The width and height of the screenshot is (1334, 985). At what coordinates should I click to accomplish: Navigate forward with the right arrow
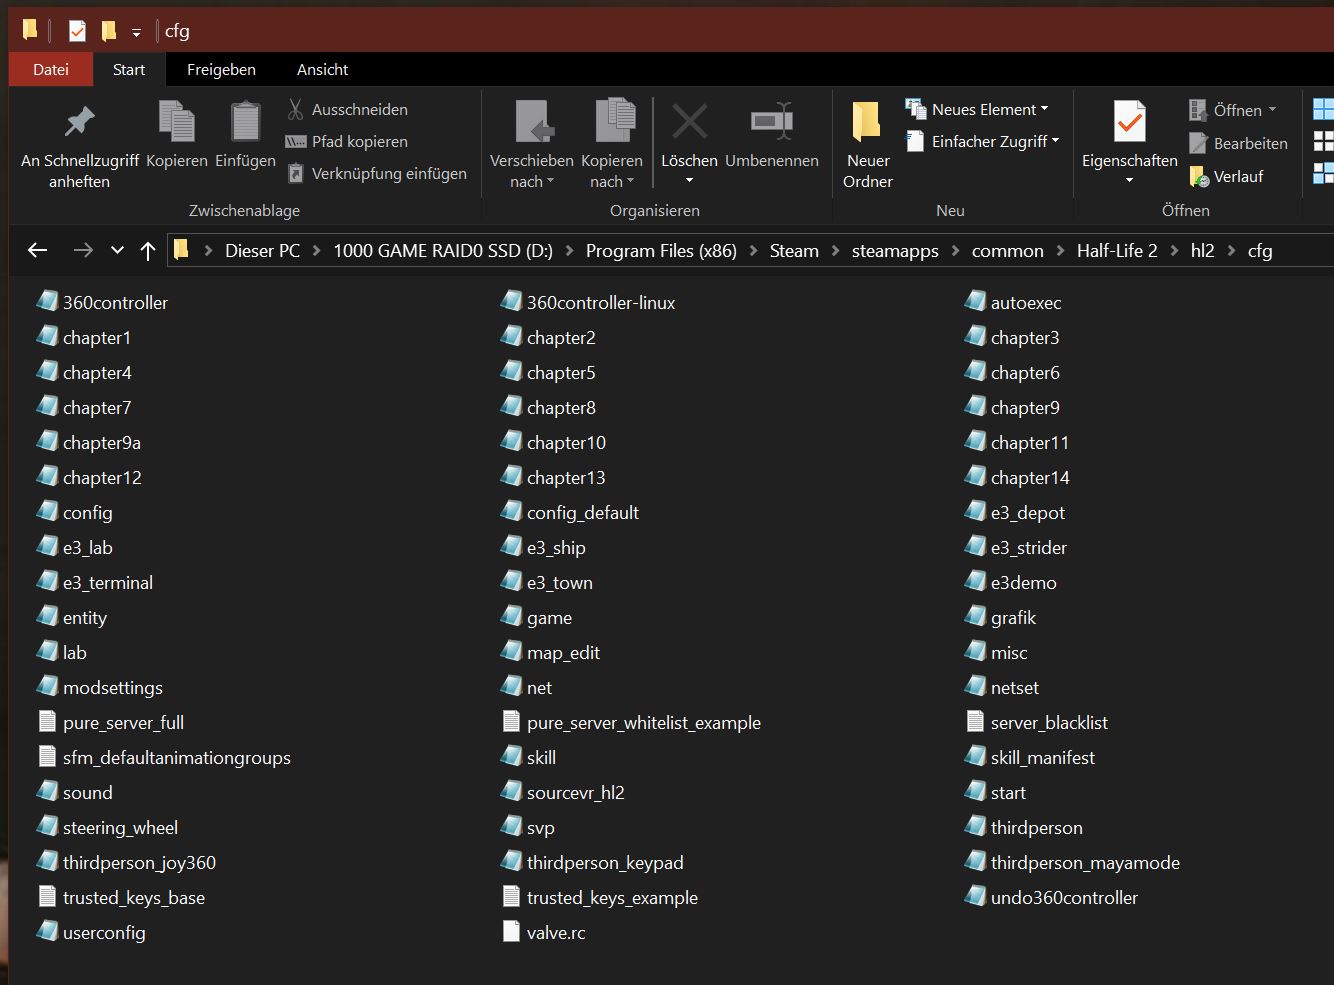coord(83,250)
